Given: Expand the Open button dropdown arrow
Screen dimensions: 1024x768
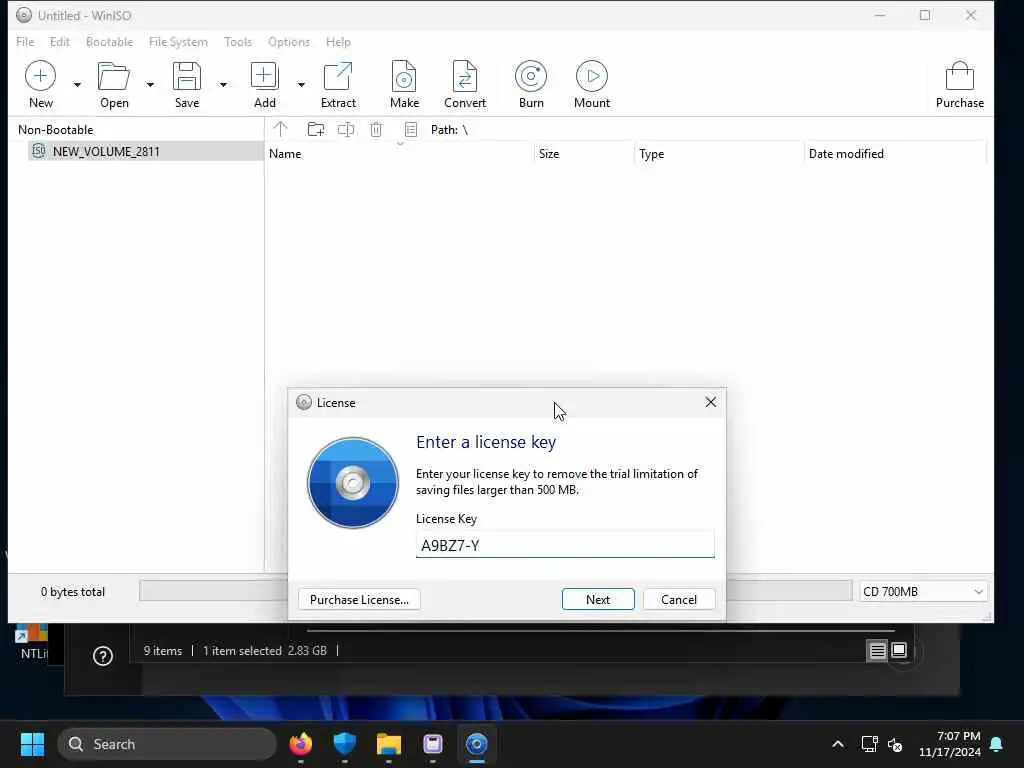Looking at the screenshot, I should tap(150, 84).
